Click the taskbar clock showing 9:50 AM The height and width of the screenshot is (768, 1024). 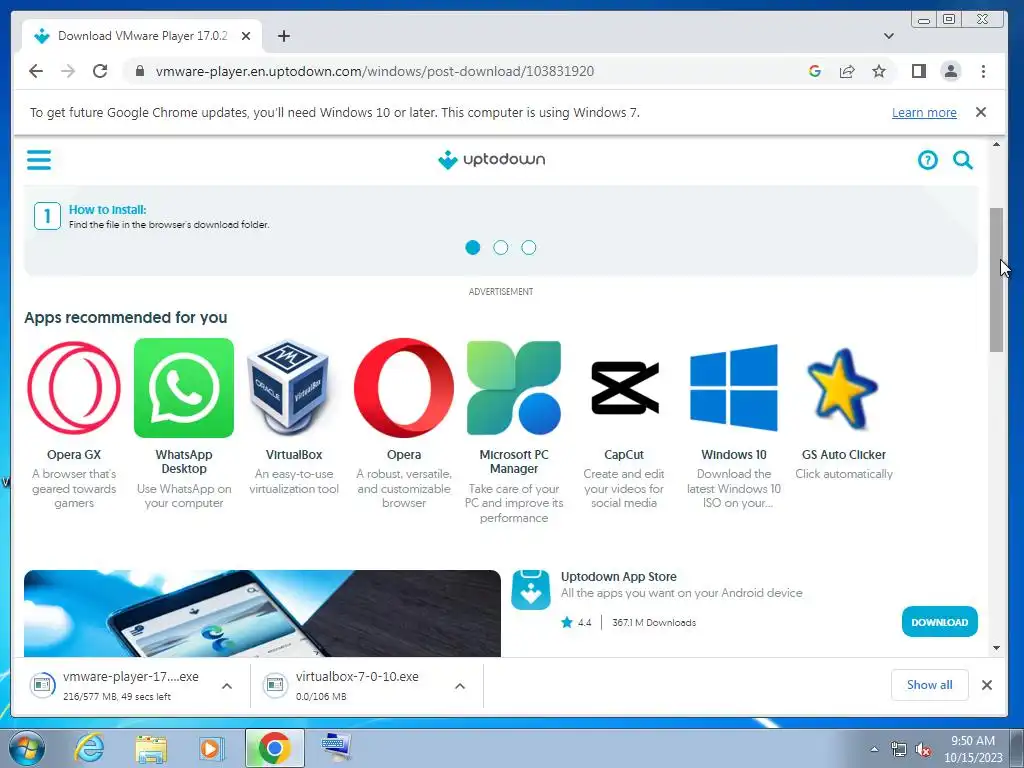pos(972,749)
